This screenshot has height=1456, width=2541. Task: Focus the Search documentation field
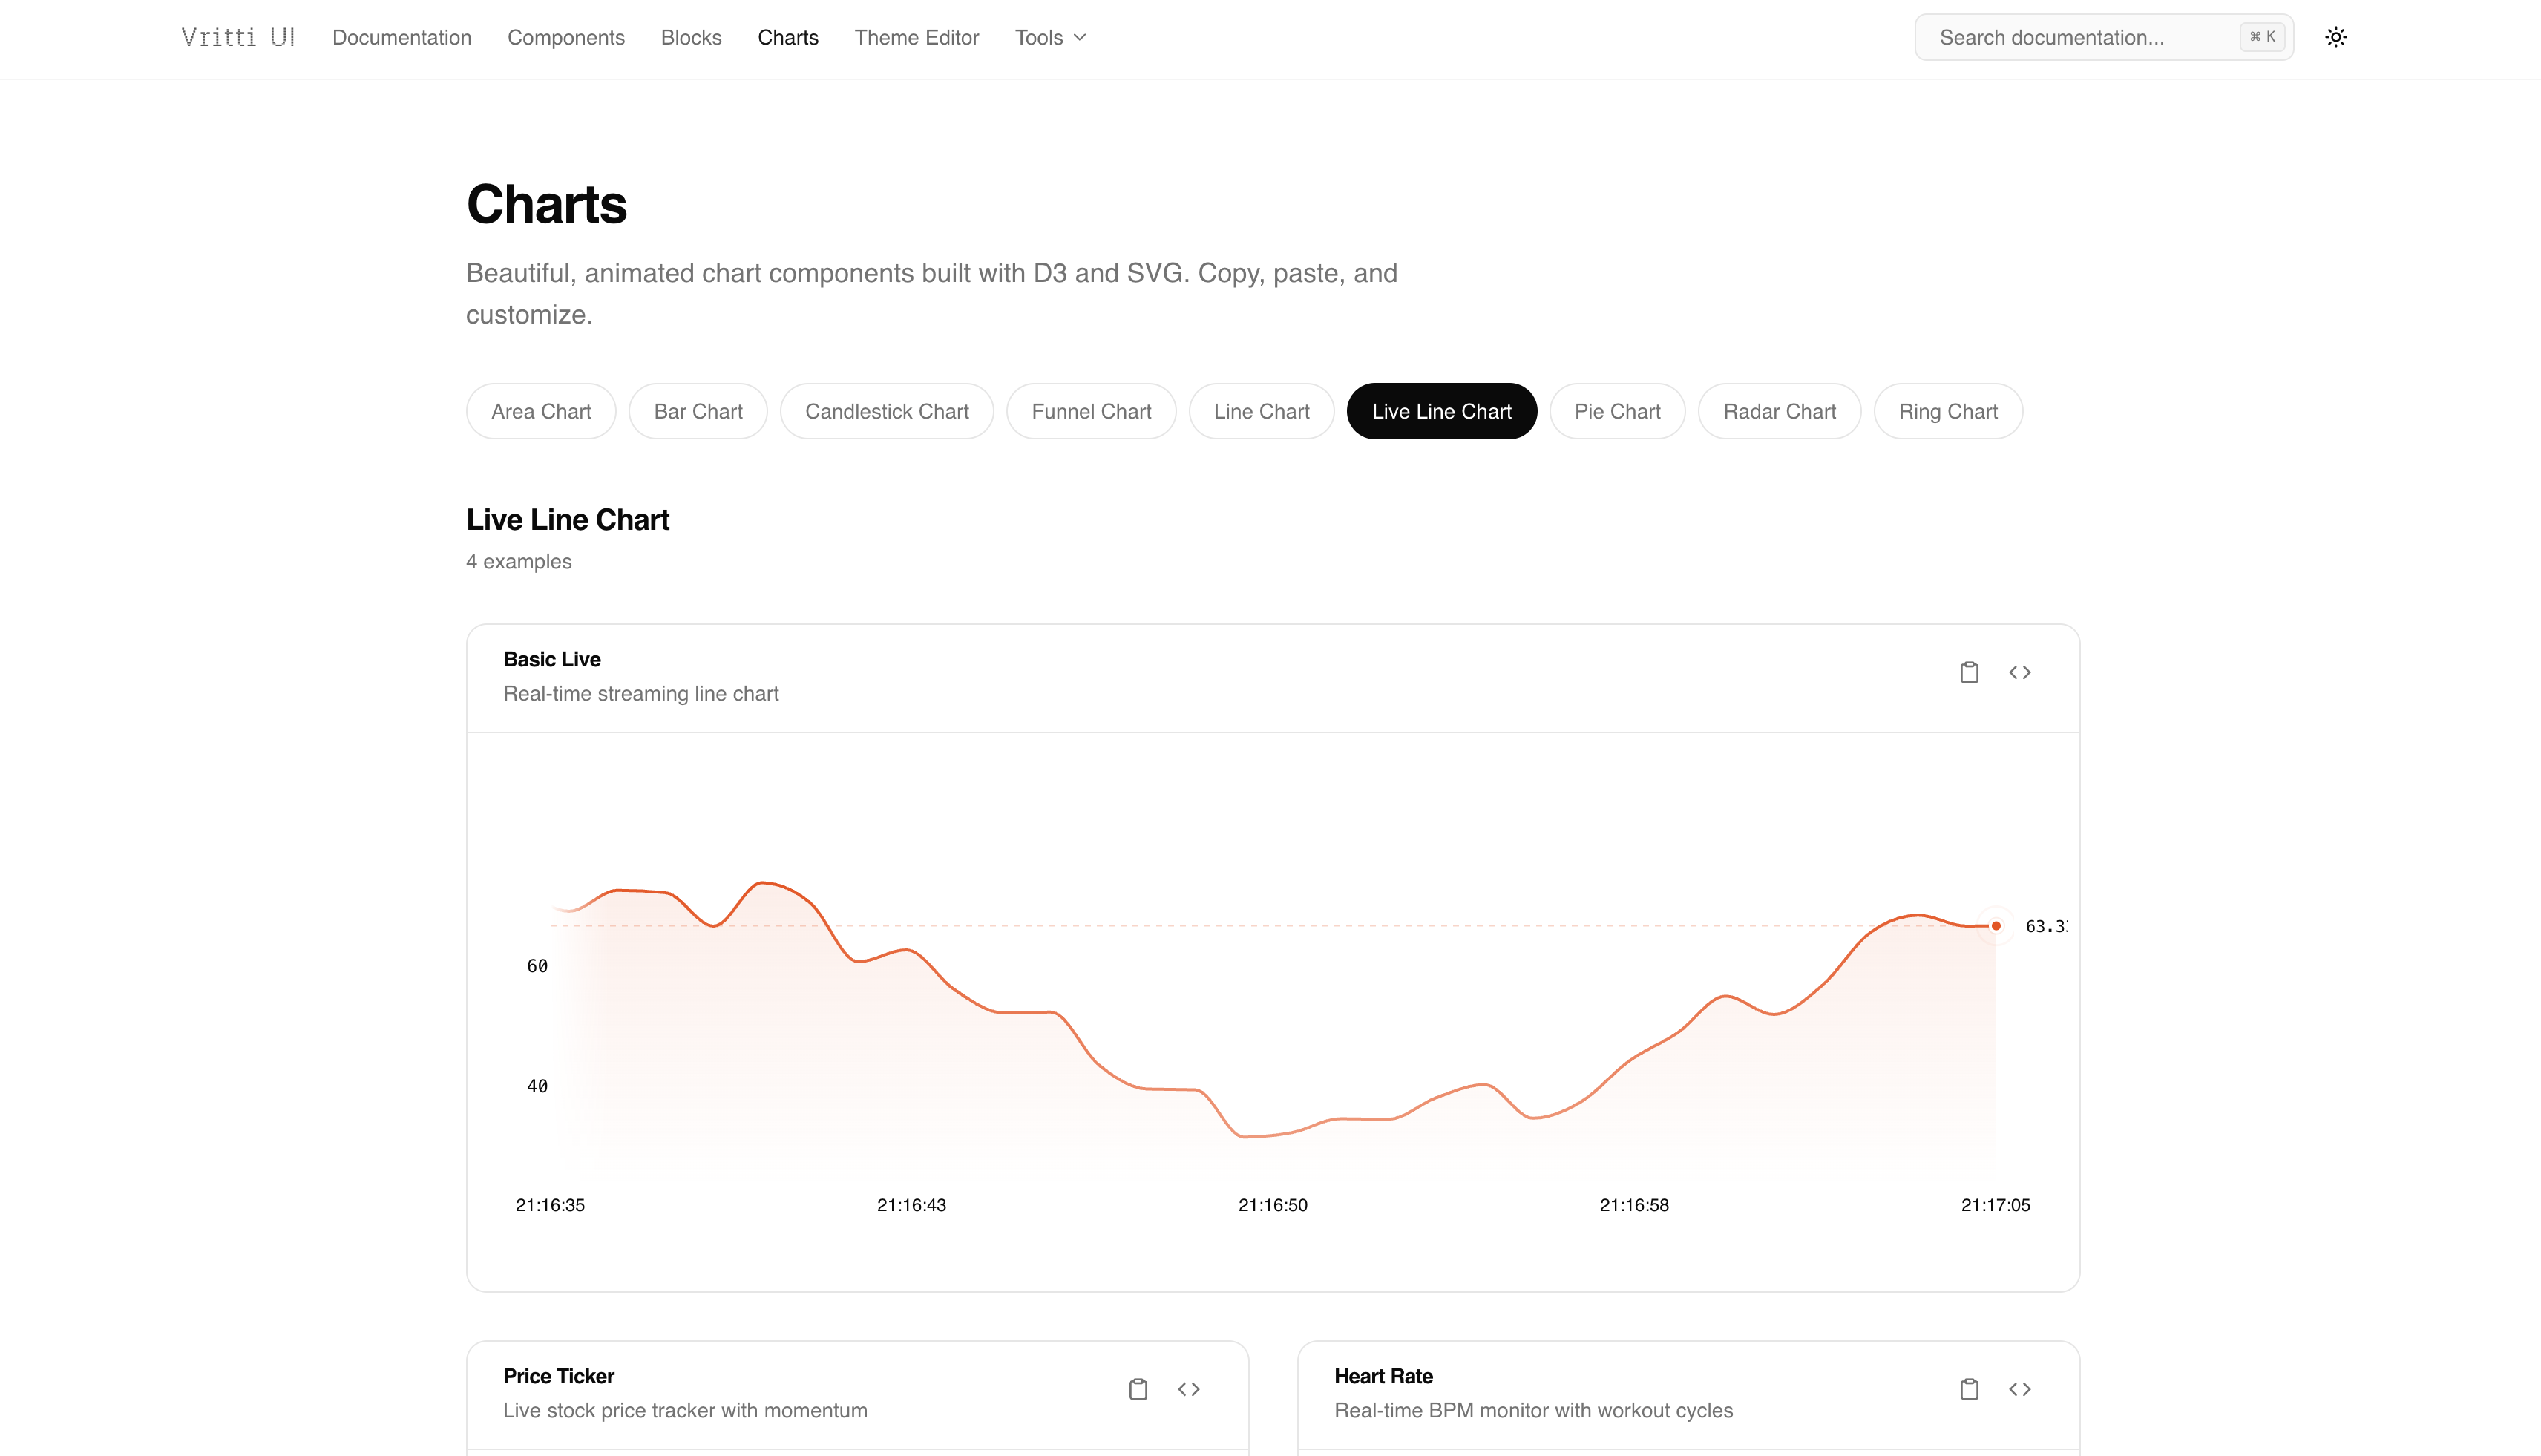pos(2104,37)
